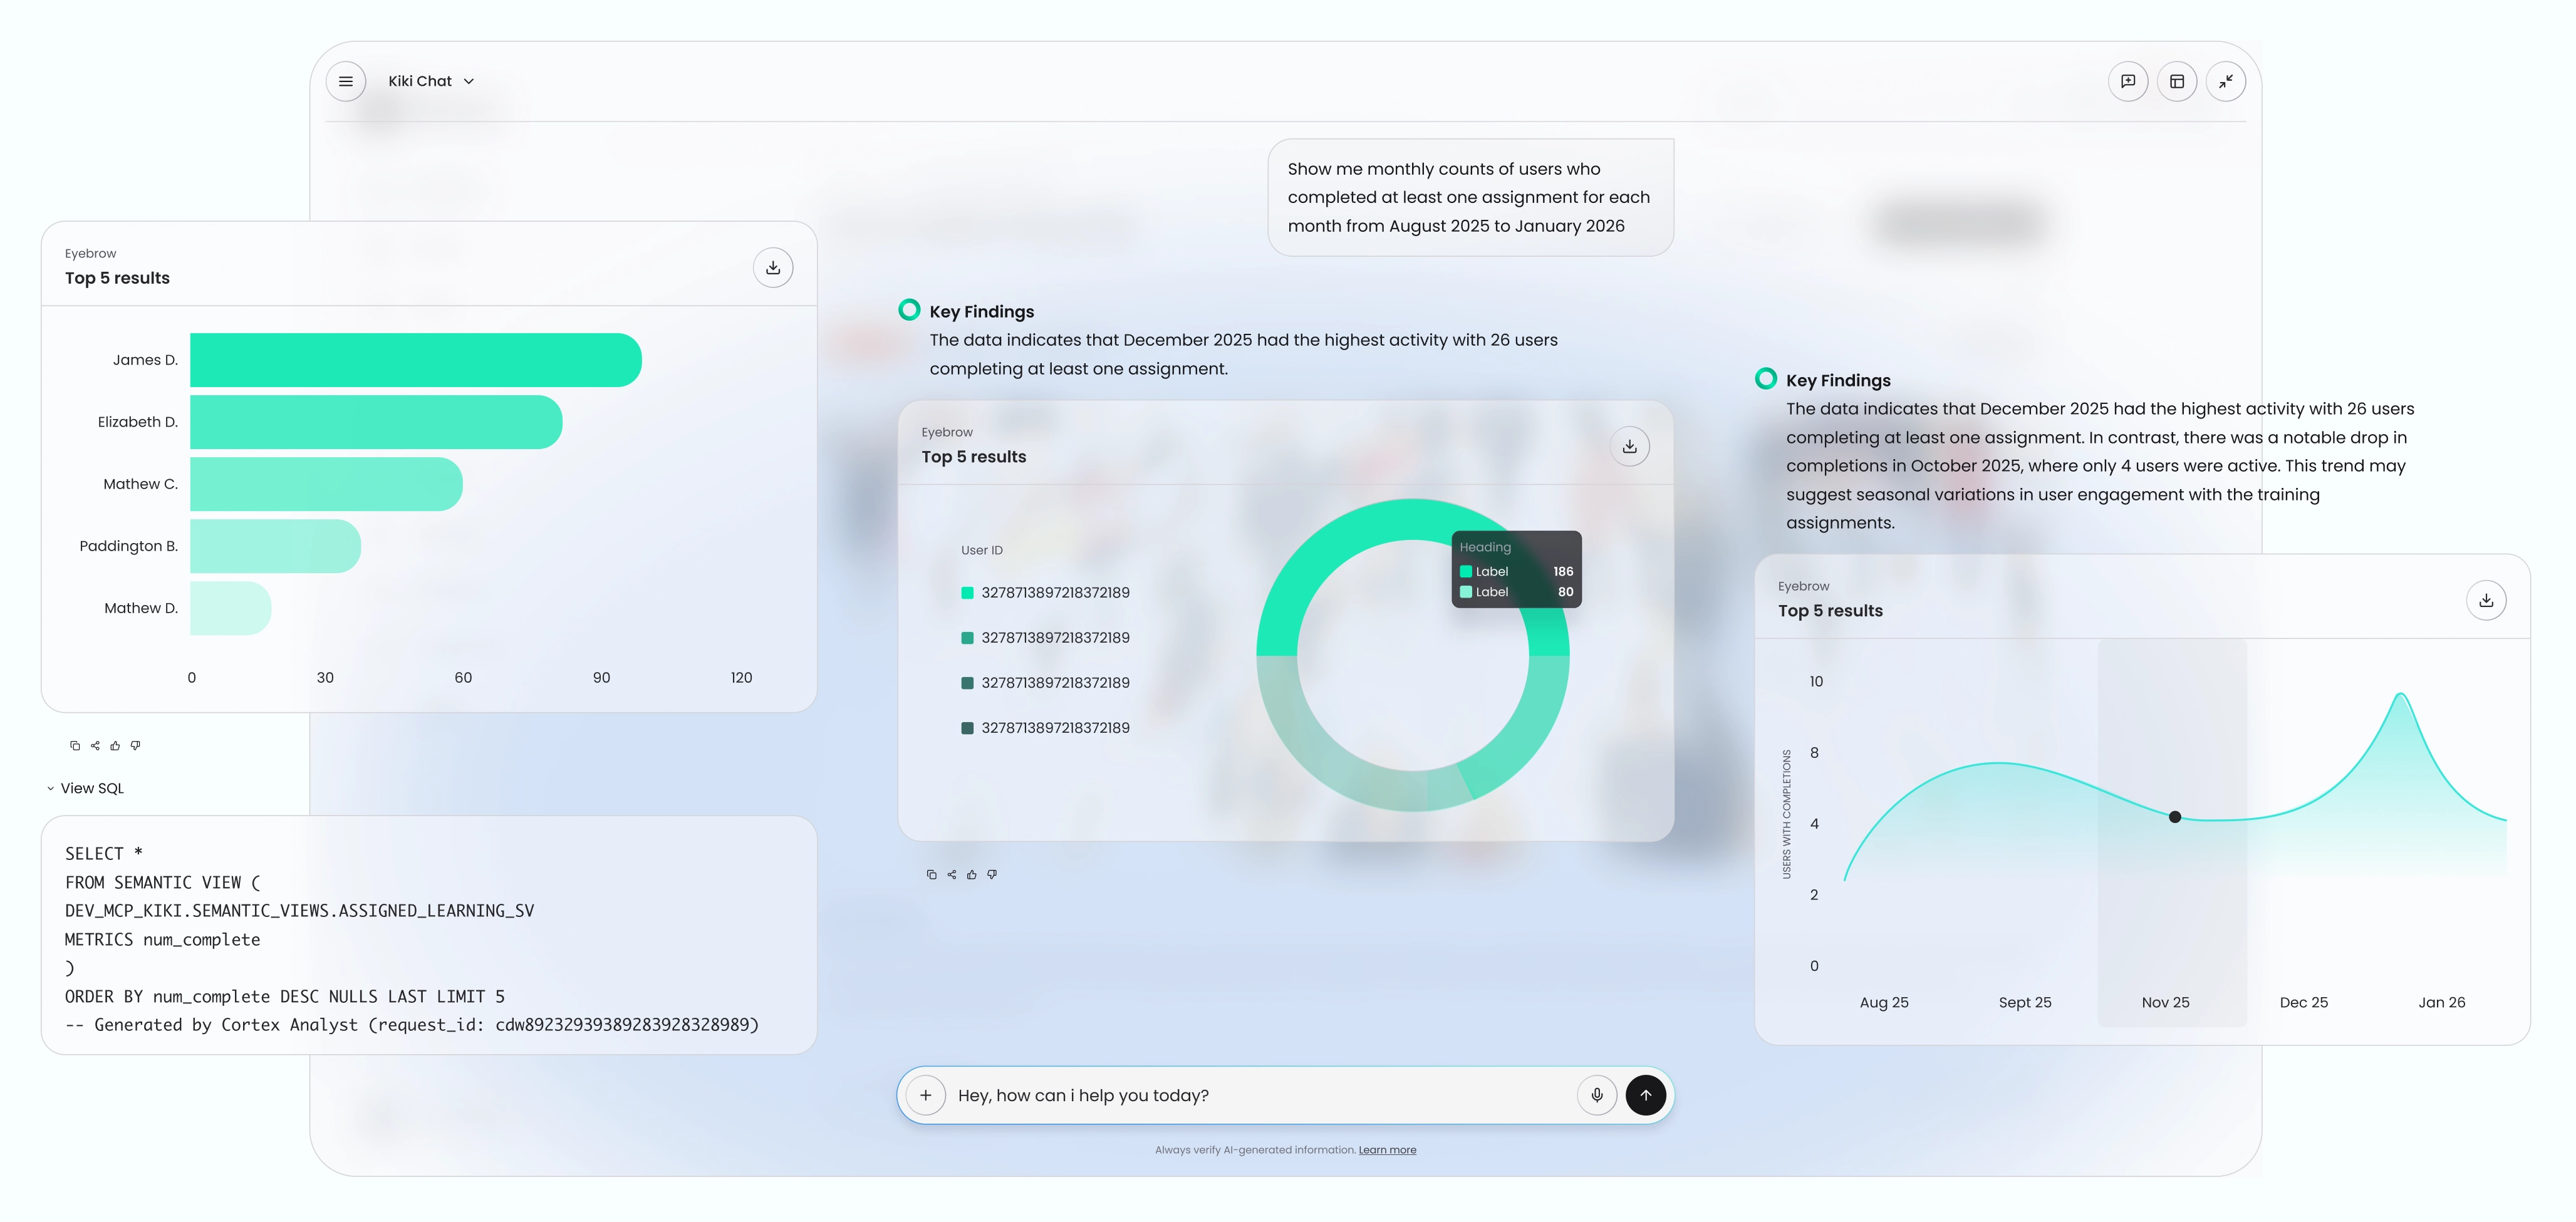Collapse the chat window using the inward-arrows icon

[2225, 81]
